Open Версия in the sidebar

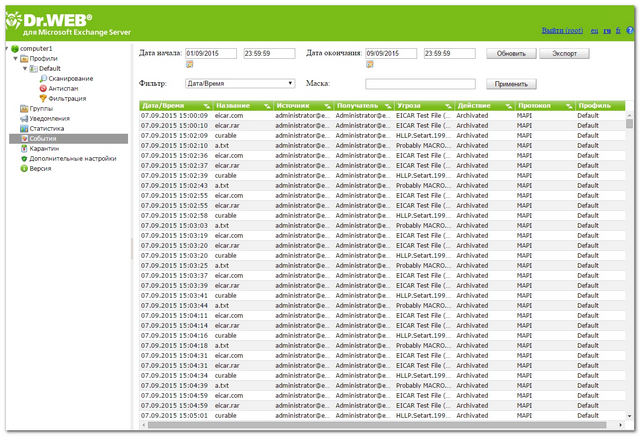[x=40, y=169]
